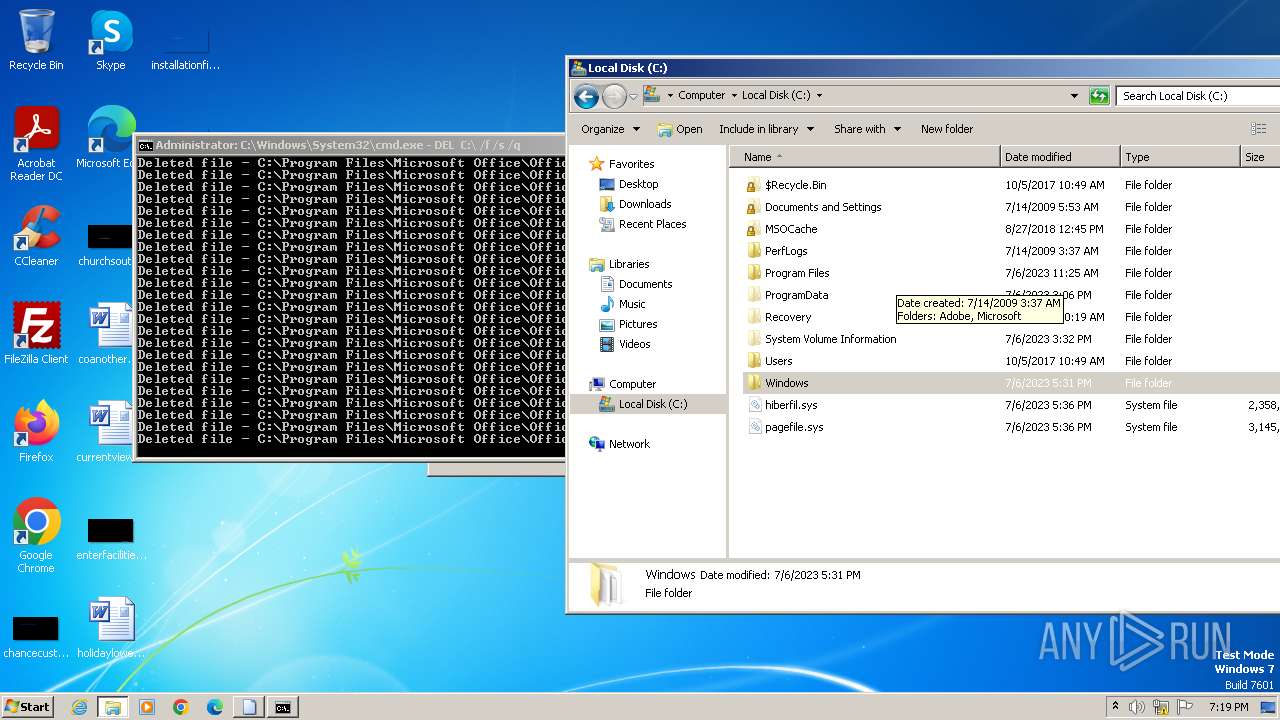Open address bar history dropdown

1074,96
